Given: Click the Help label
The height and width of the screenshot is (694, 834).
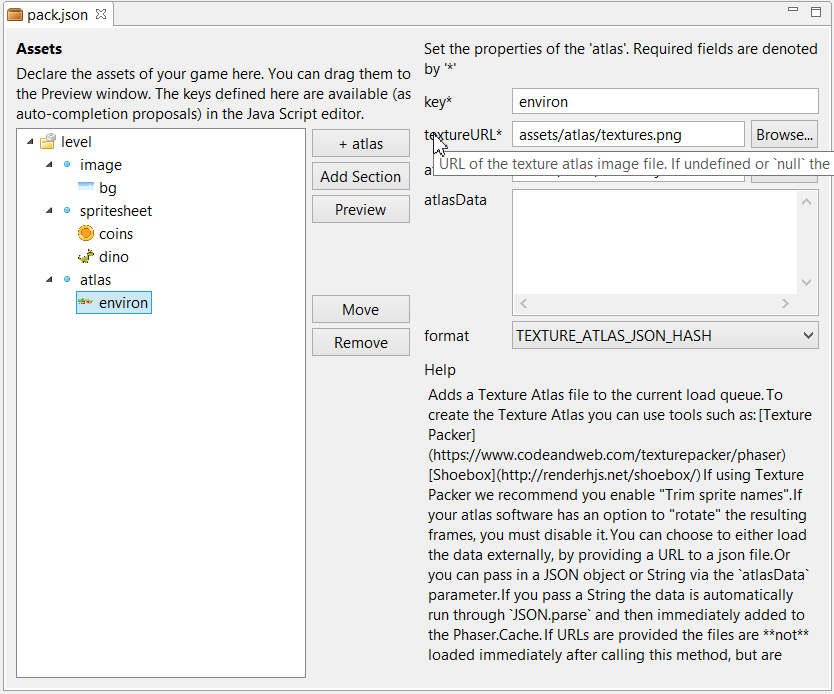Looking at the screenshot, I should tap(440, 370).
